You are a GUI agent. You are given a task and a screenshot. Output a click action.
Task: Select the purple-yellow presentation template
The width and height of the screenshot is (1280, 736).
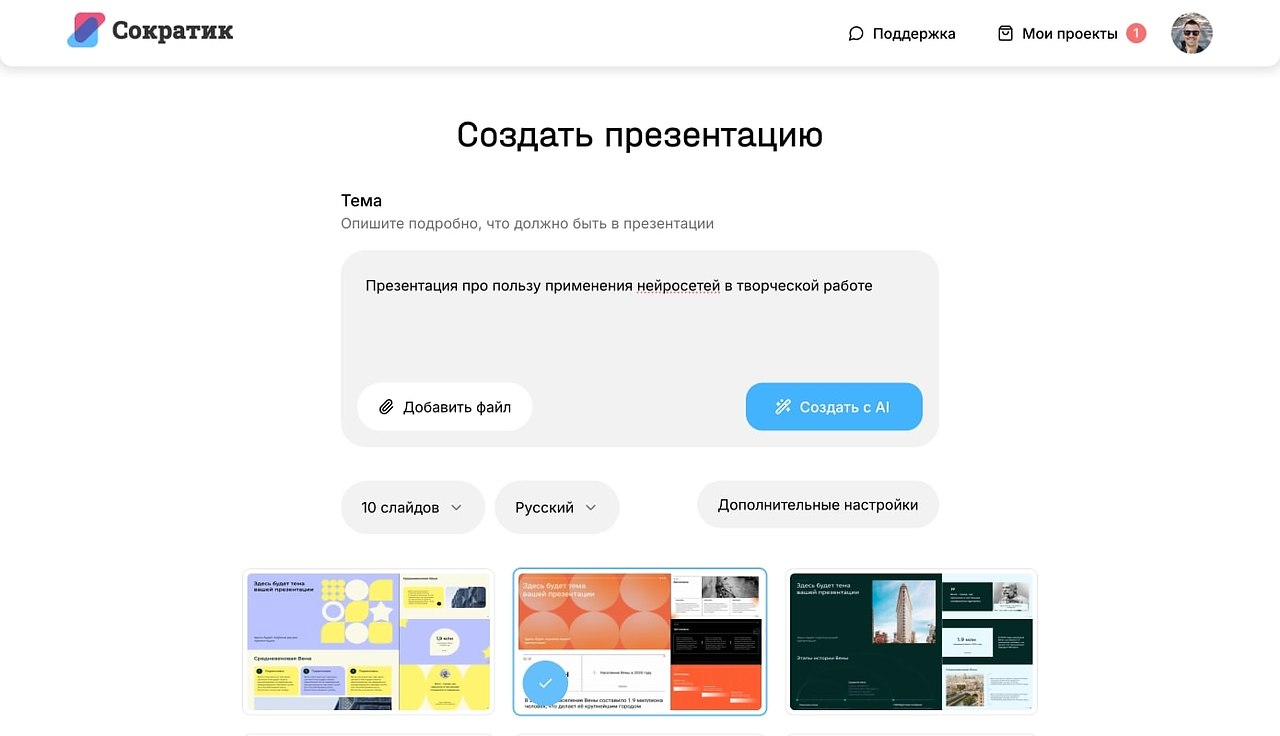pos(368,641)
